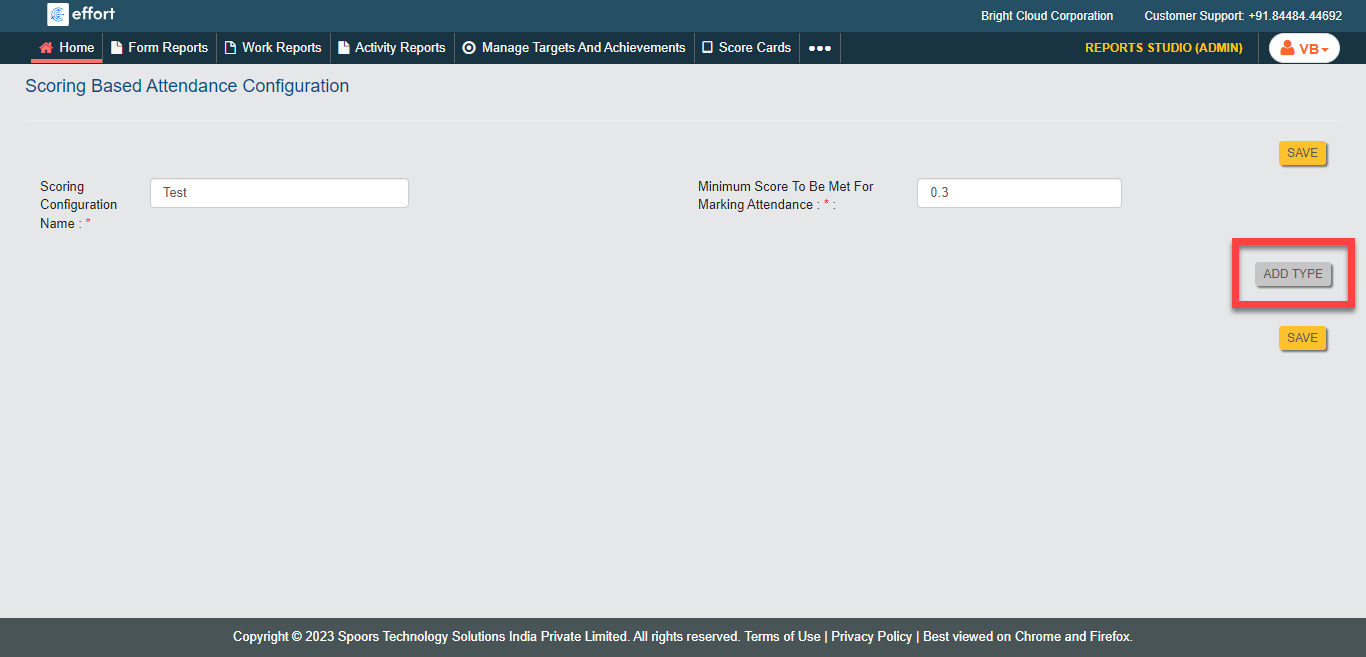
Task: Click the Activity Reports page icon
Action: coord(344,48)
